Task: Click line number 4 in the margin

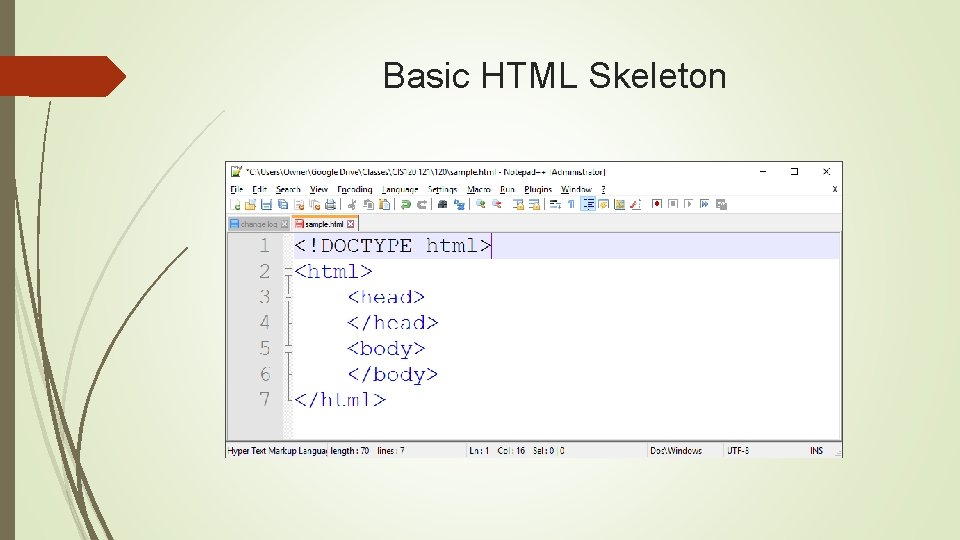Action: 264,322
